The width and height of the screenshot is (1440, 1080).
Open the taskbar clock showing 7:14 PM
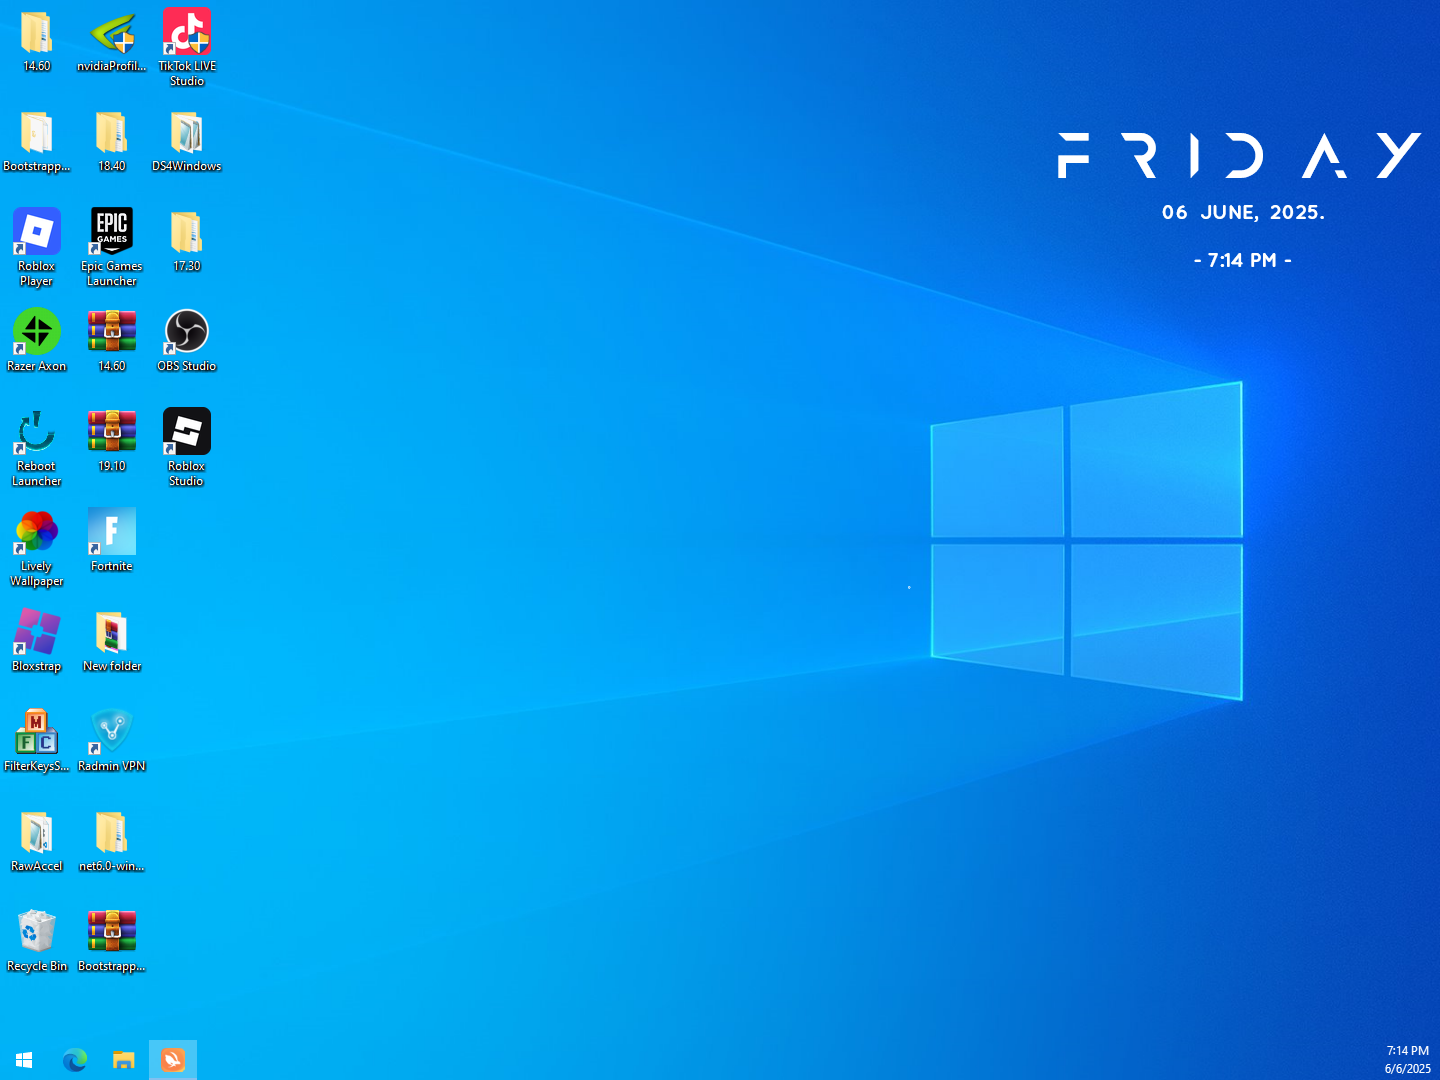pyautogui.click(x=1407, y=1060)
